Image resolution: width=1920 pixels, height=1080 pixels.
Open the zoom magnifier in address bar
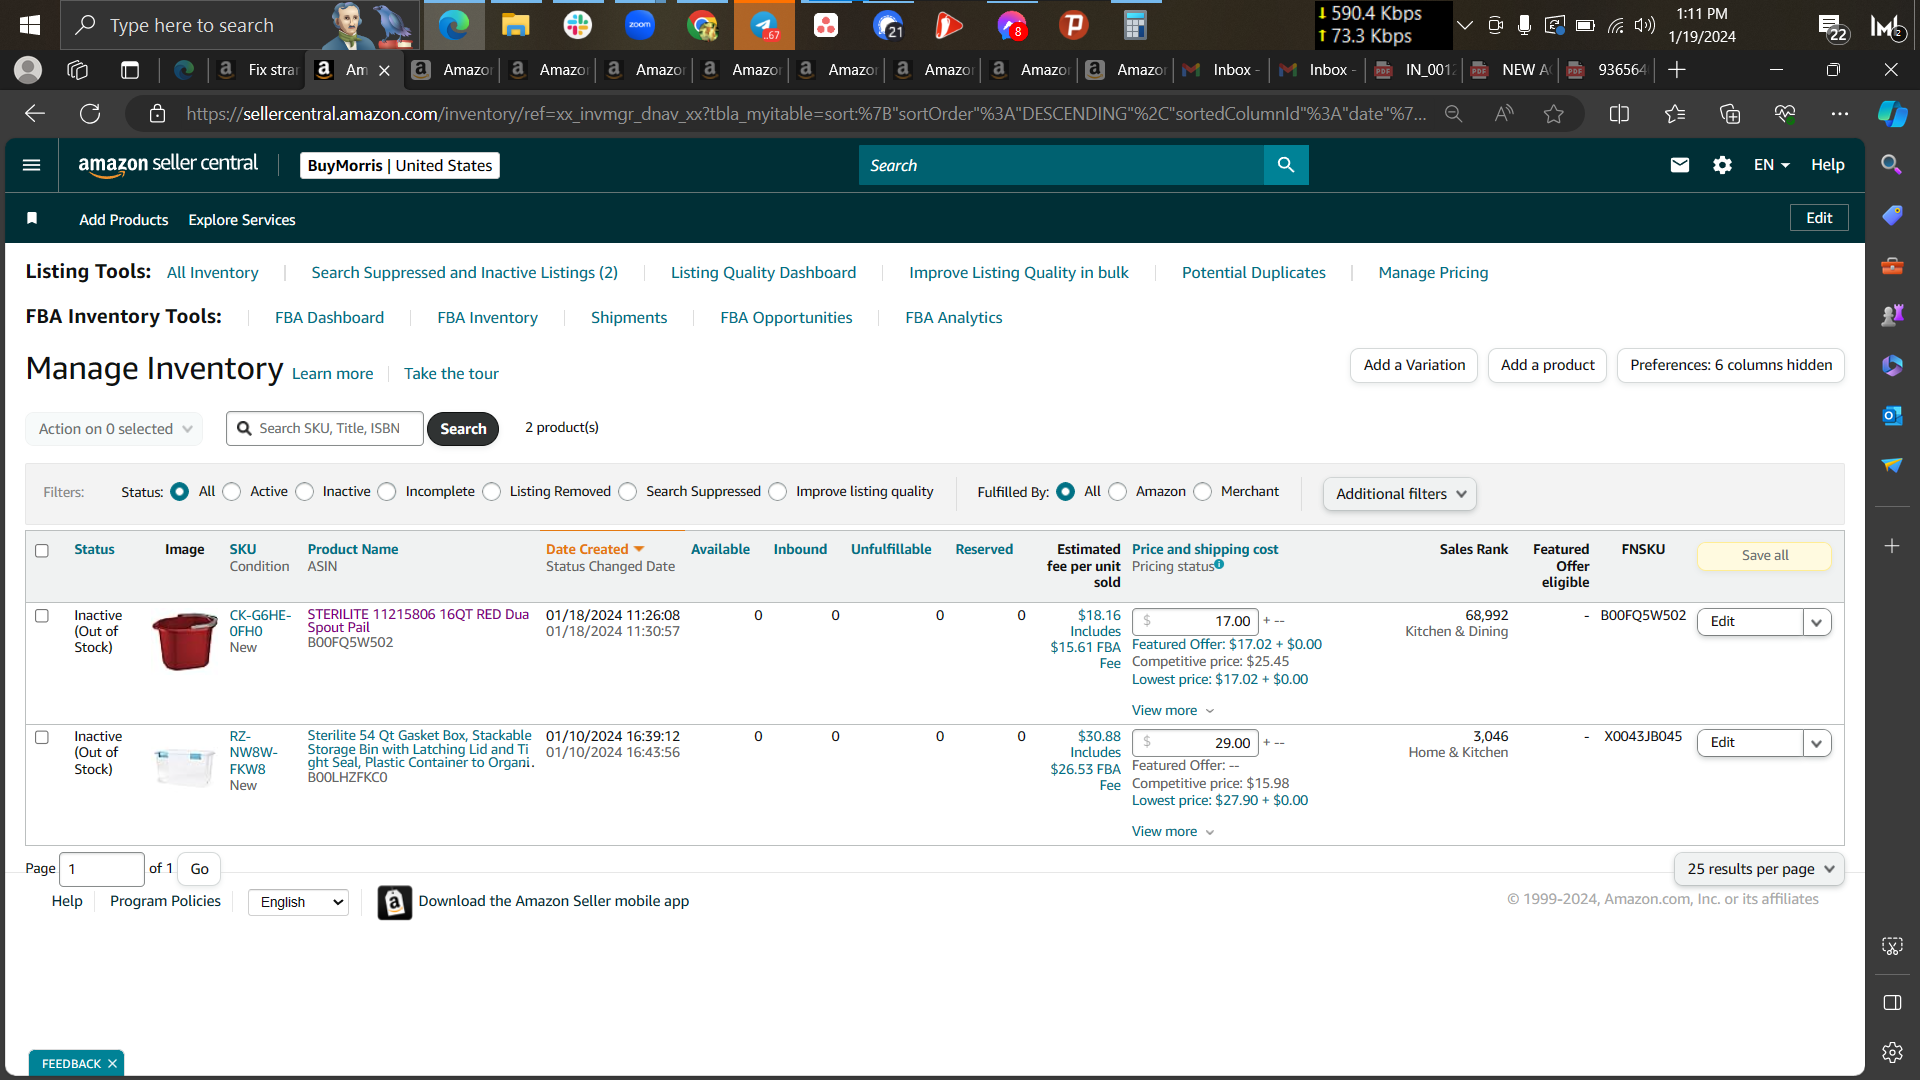(1454, 114)
